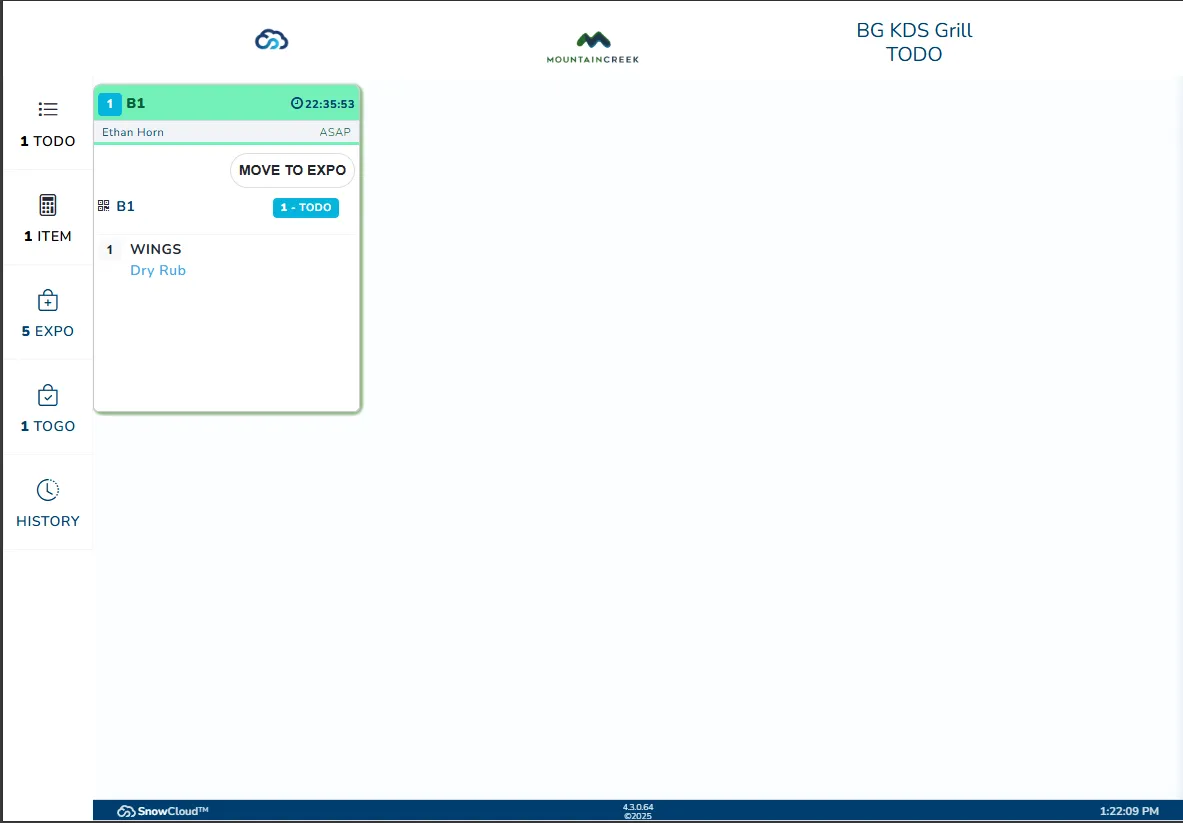Select the calculator ITEM icon
The height and width of the screenshot is (823, 1183).
[48, 204]
